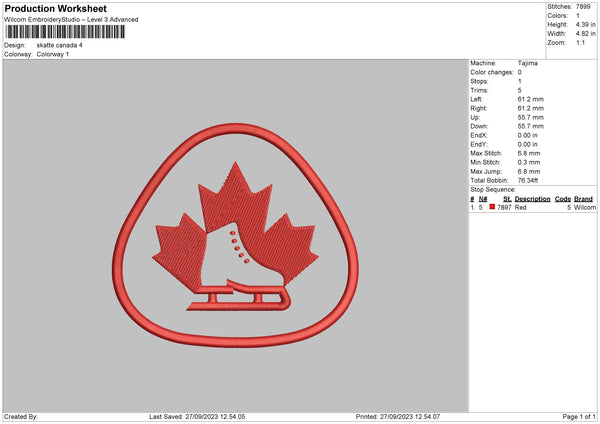The height and width of the screenshot is (424, 600).
Task: Click the Width value 4.82 in
Action: coord(585,34)
